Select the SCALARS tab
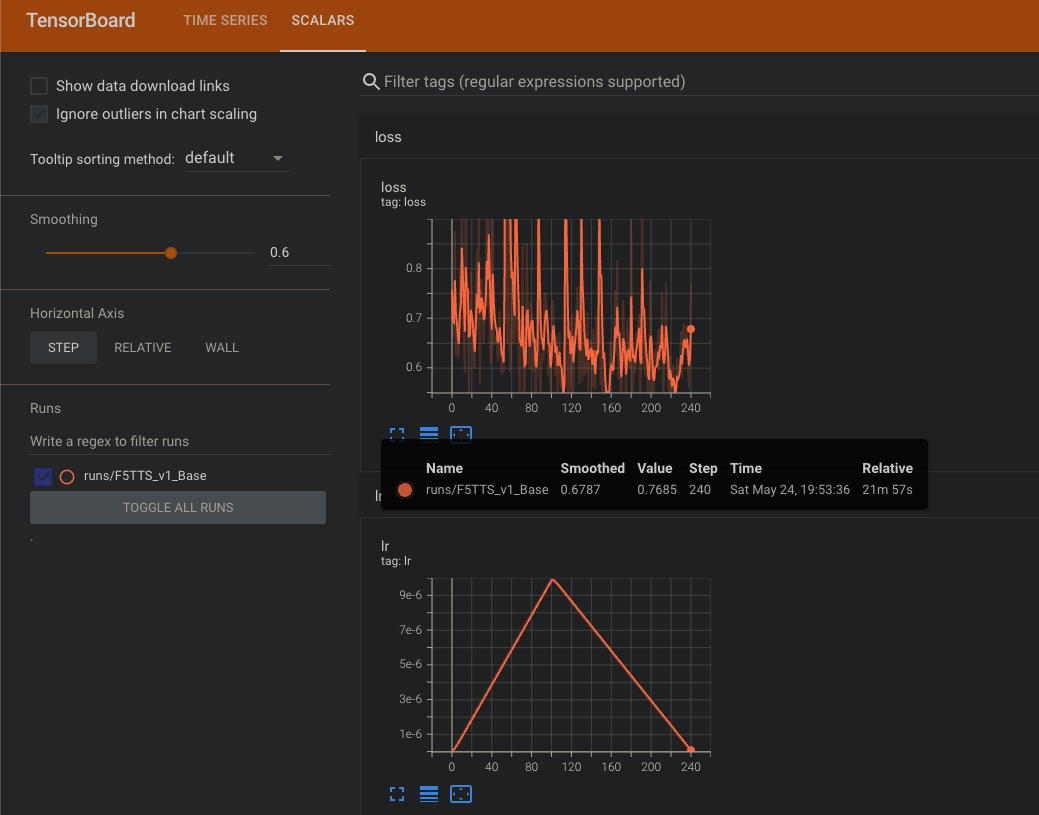The width and height of the screenshot is (1039, 815). pos(323,21)
